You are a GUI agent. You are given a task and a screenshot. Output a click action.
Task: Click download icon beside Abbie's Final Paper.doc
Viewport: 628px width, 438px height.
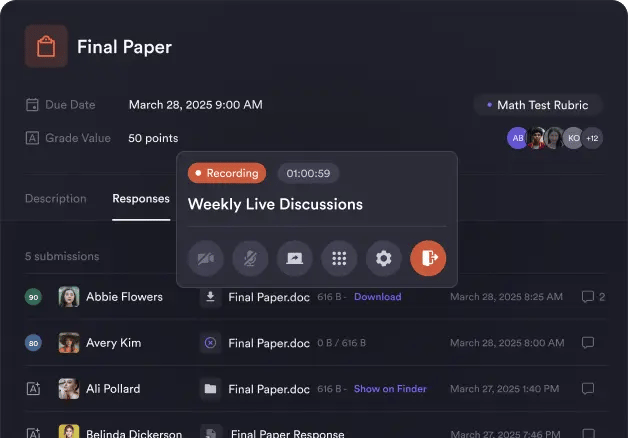pyautogui.click(x=210, y=297)
